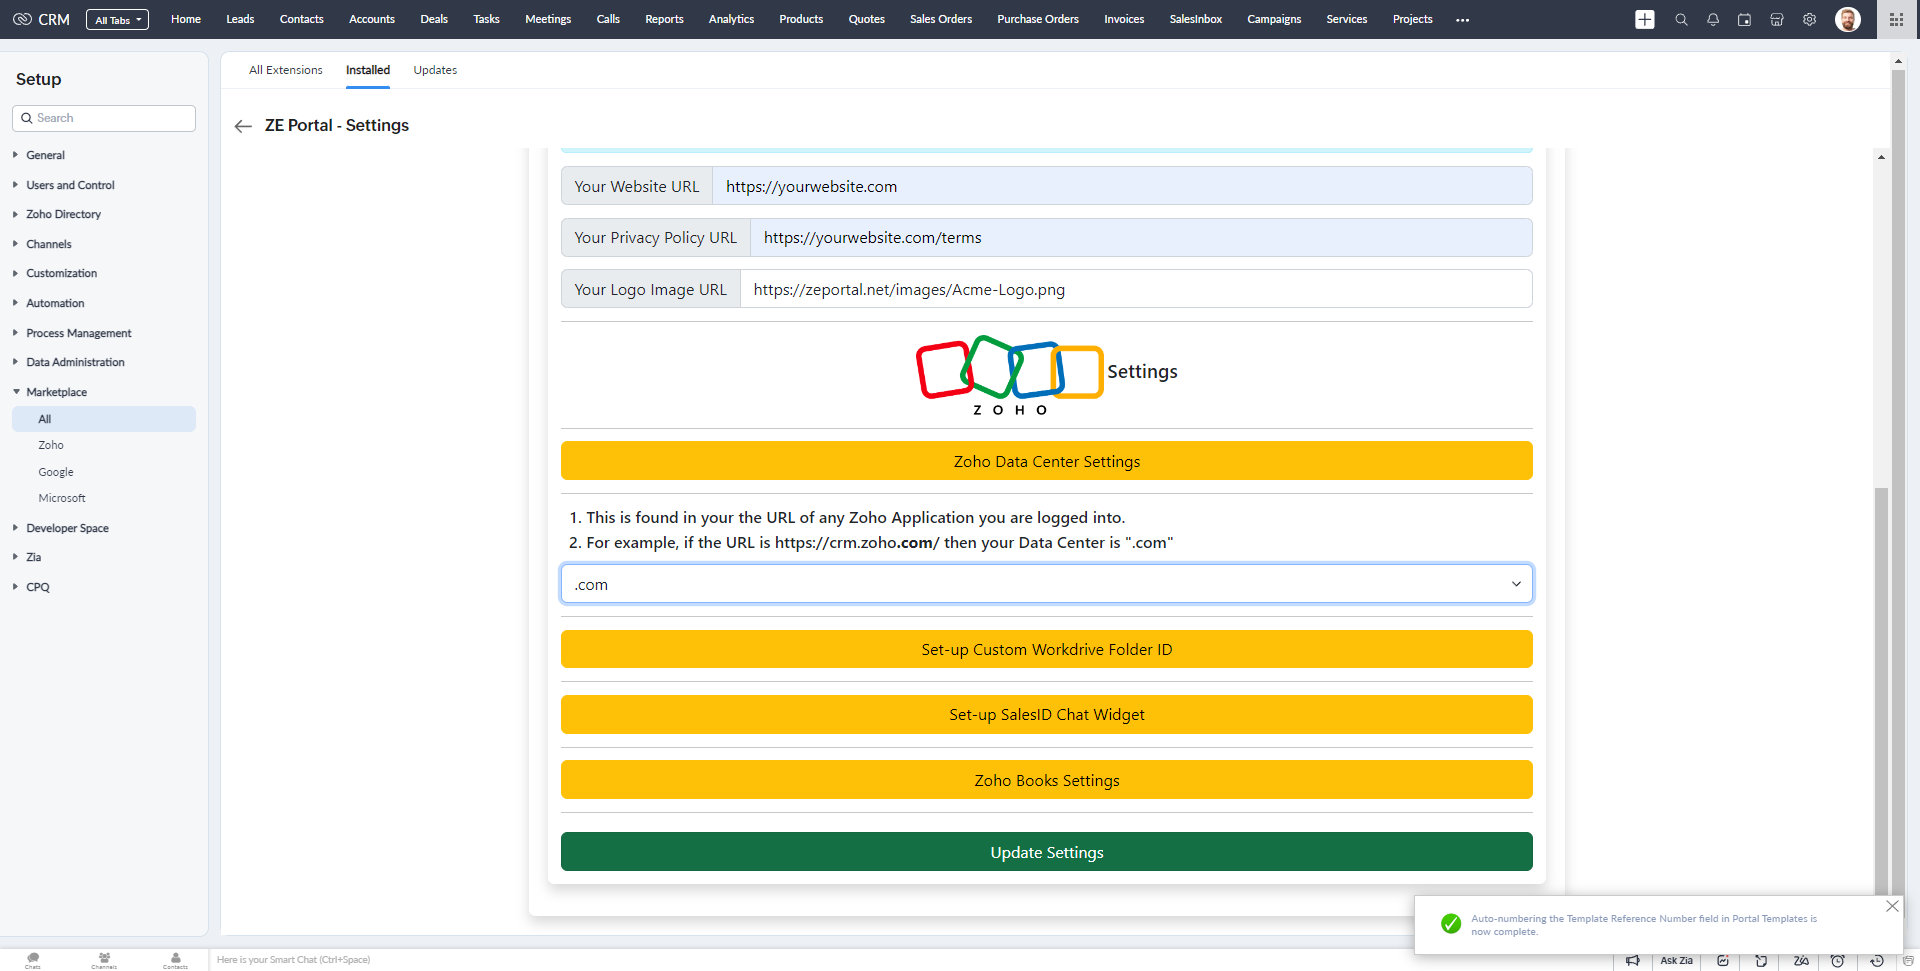Collapse the Marketplace section

56,392
